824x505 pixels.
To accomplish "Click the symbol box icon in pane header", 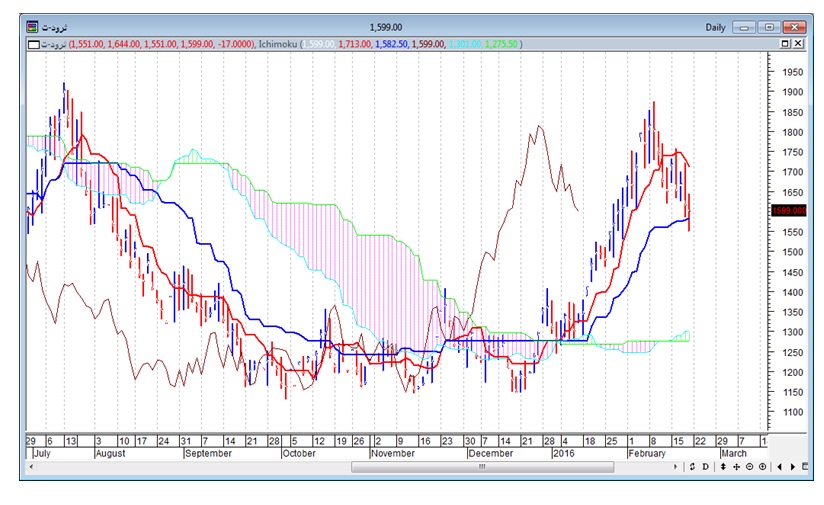I will (34, 44).
